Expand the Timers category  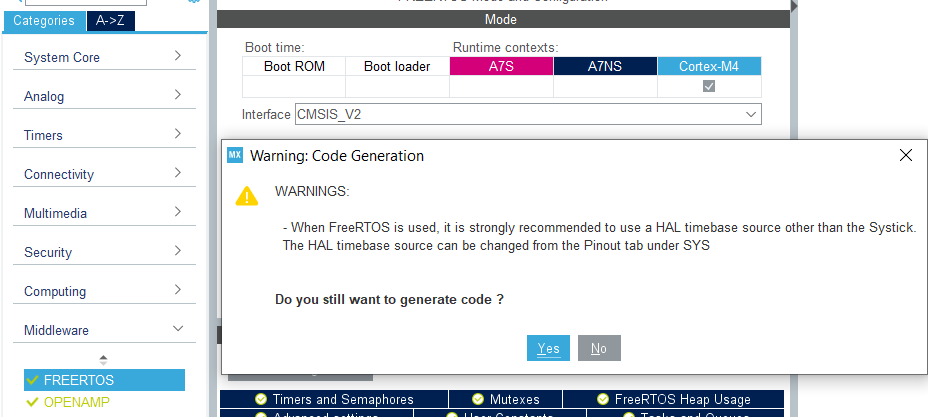click(104, 135)
